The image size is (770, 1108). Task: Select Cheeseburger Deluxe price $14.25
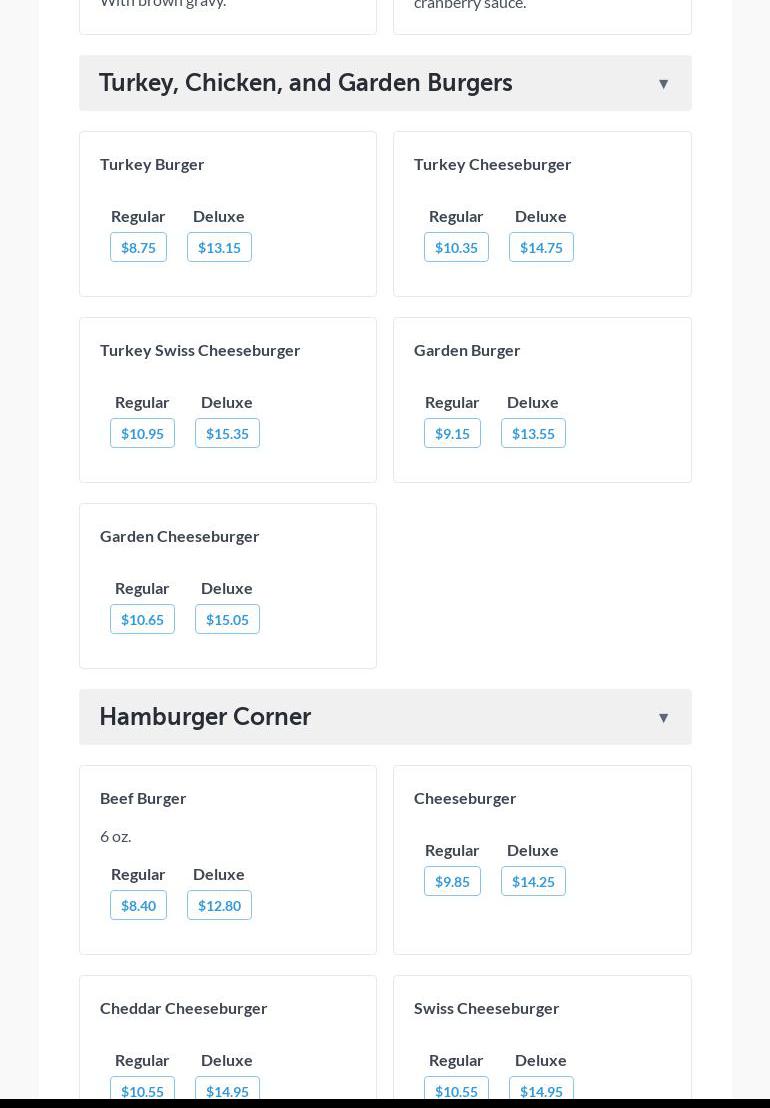pyautogui.click(x=533, y=881)
